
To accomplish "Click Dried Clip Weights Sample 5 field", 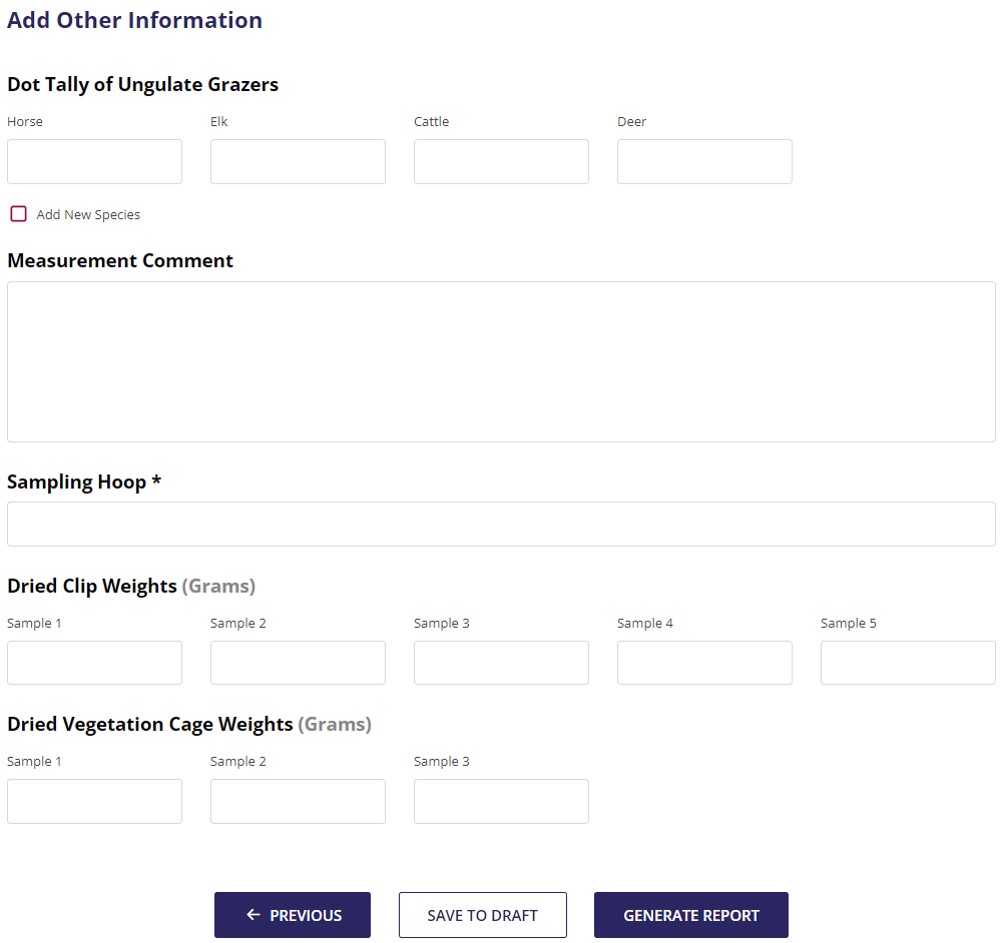I will click(x=908, y=663).
